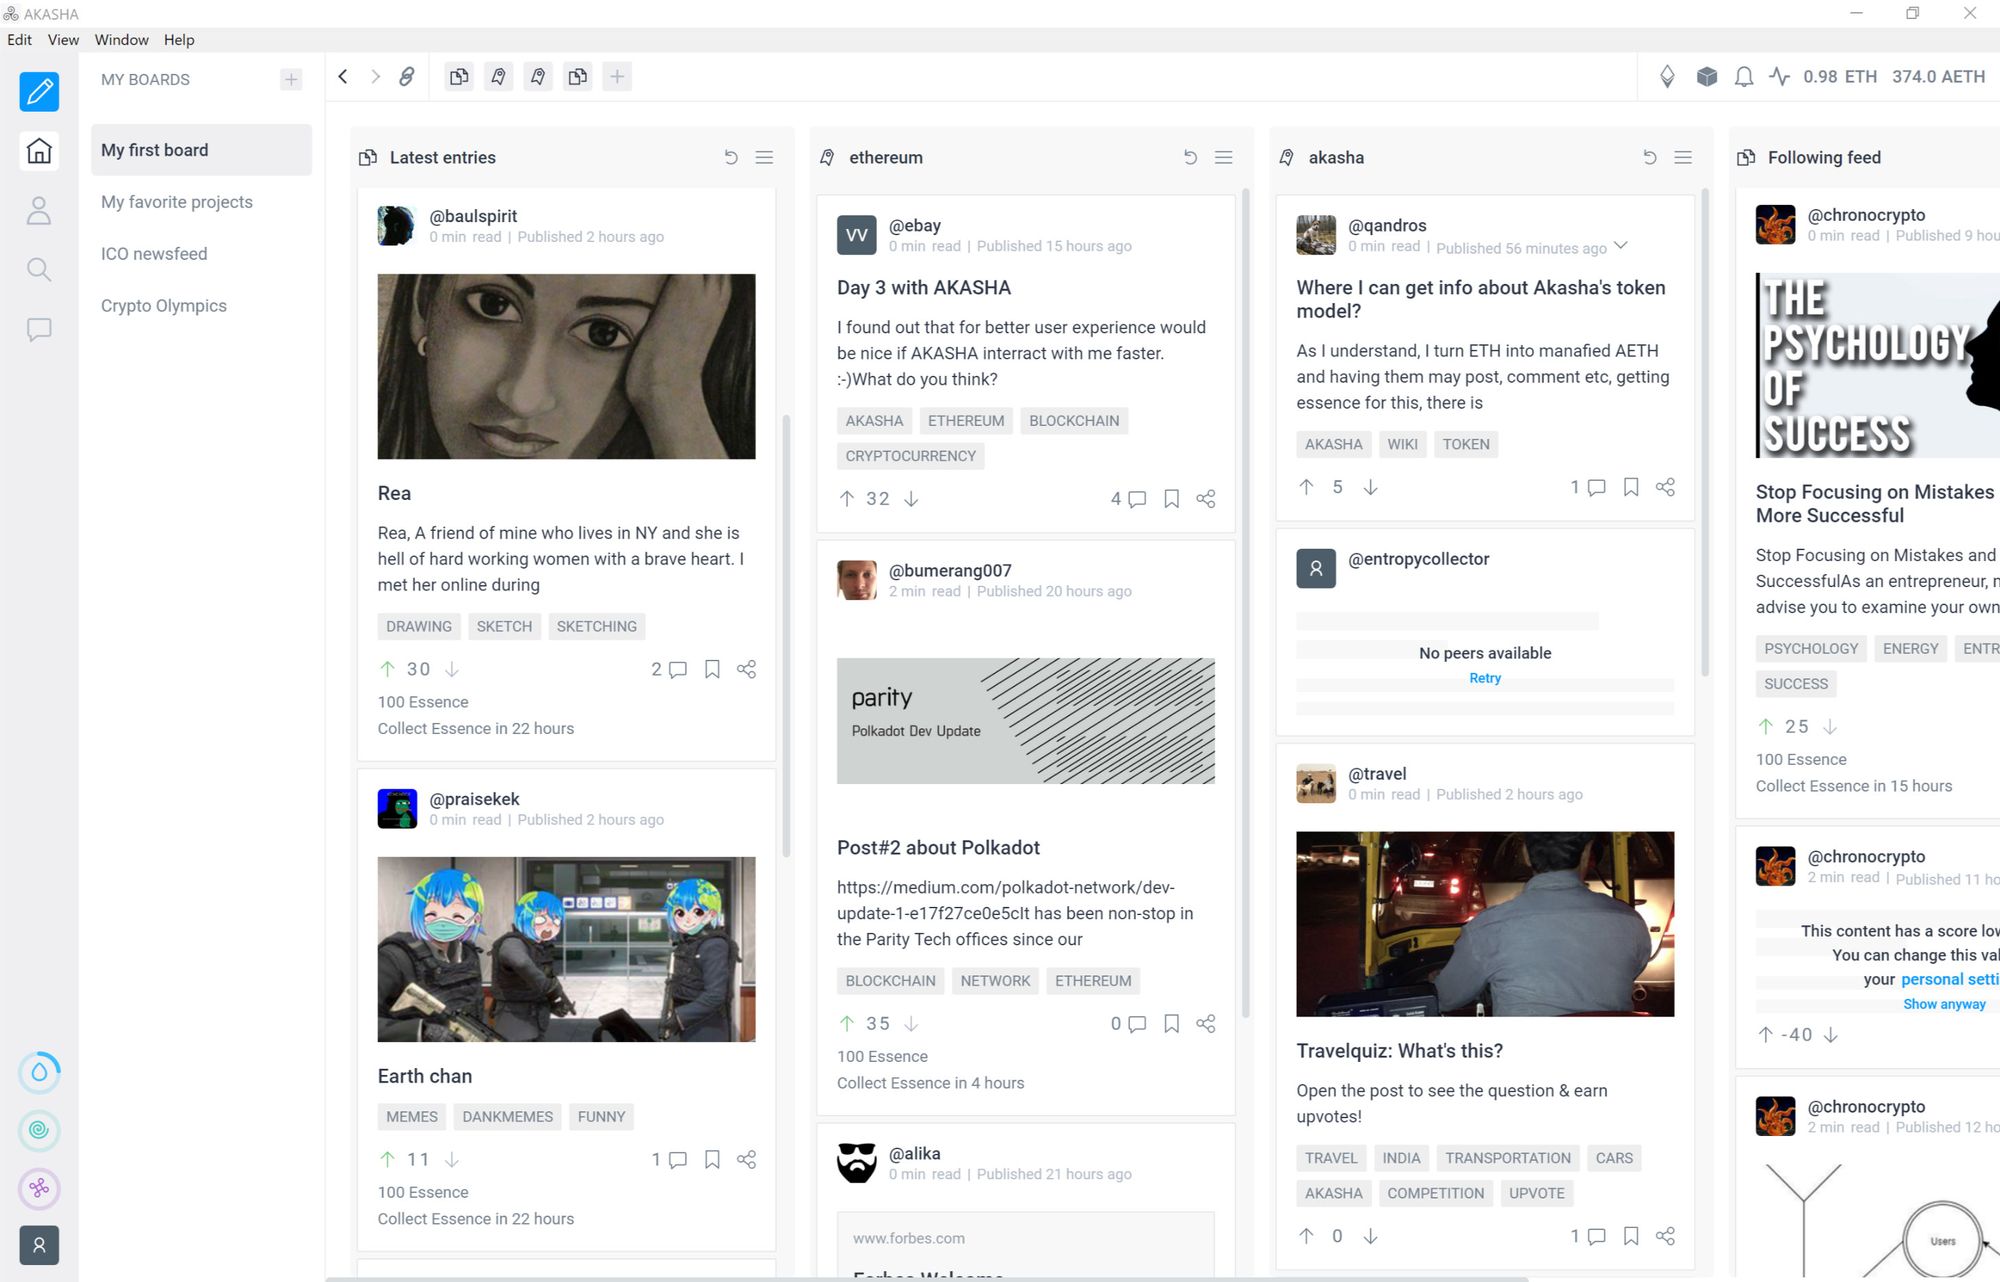
Task: Click the link chain icon in toolbar
Action: click(407, 77)
